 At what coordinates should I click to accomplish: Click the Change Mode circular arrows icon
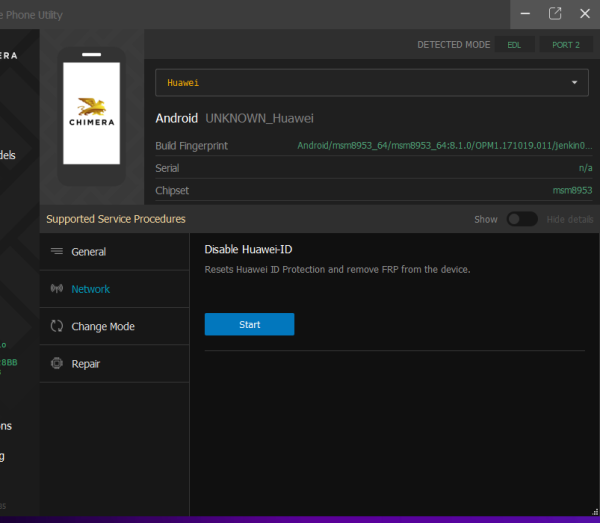point(57,326)
